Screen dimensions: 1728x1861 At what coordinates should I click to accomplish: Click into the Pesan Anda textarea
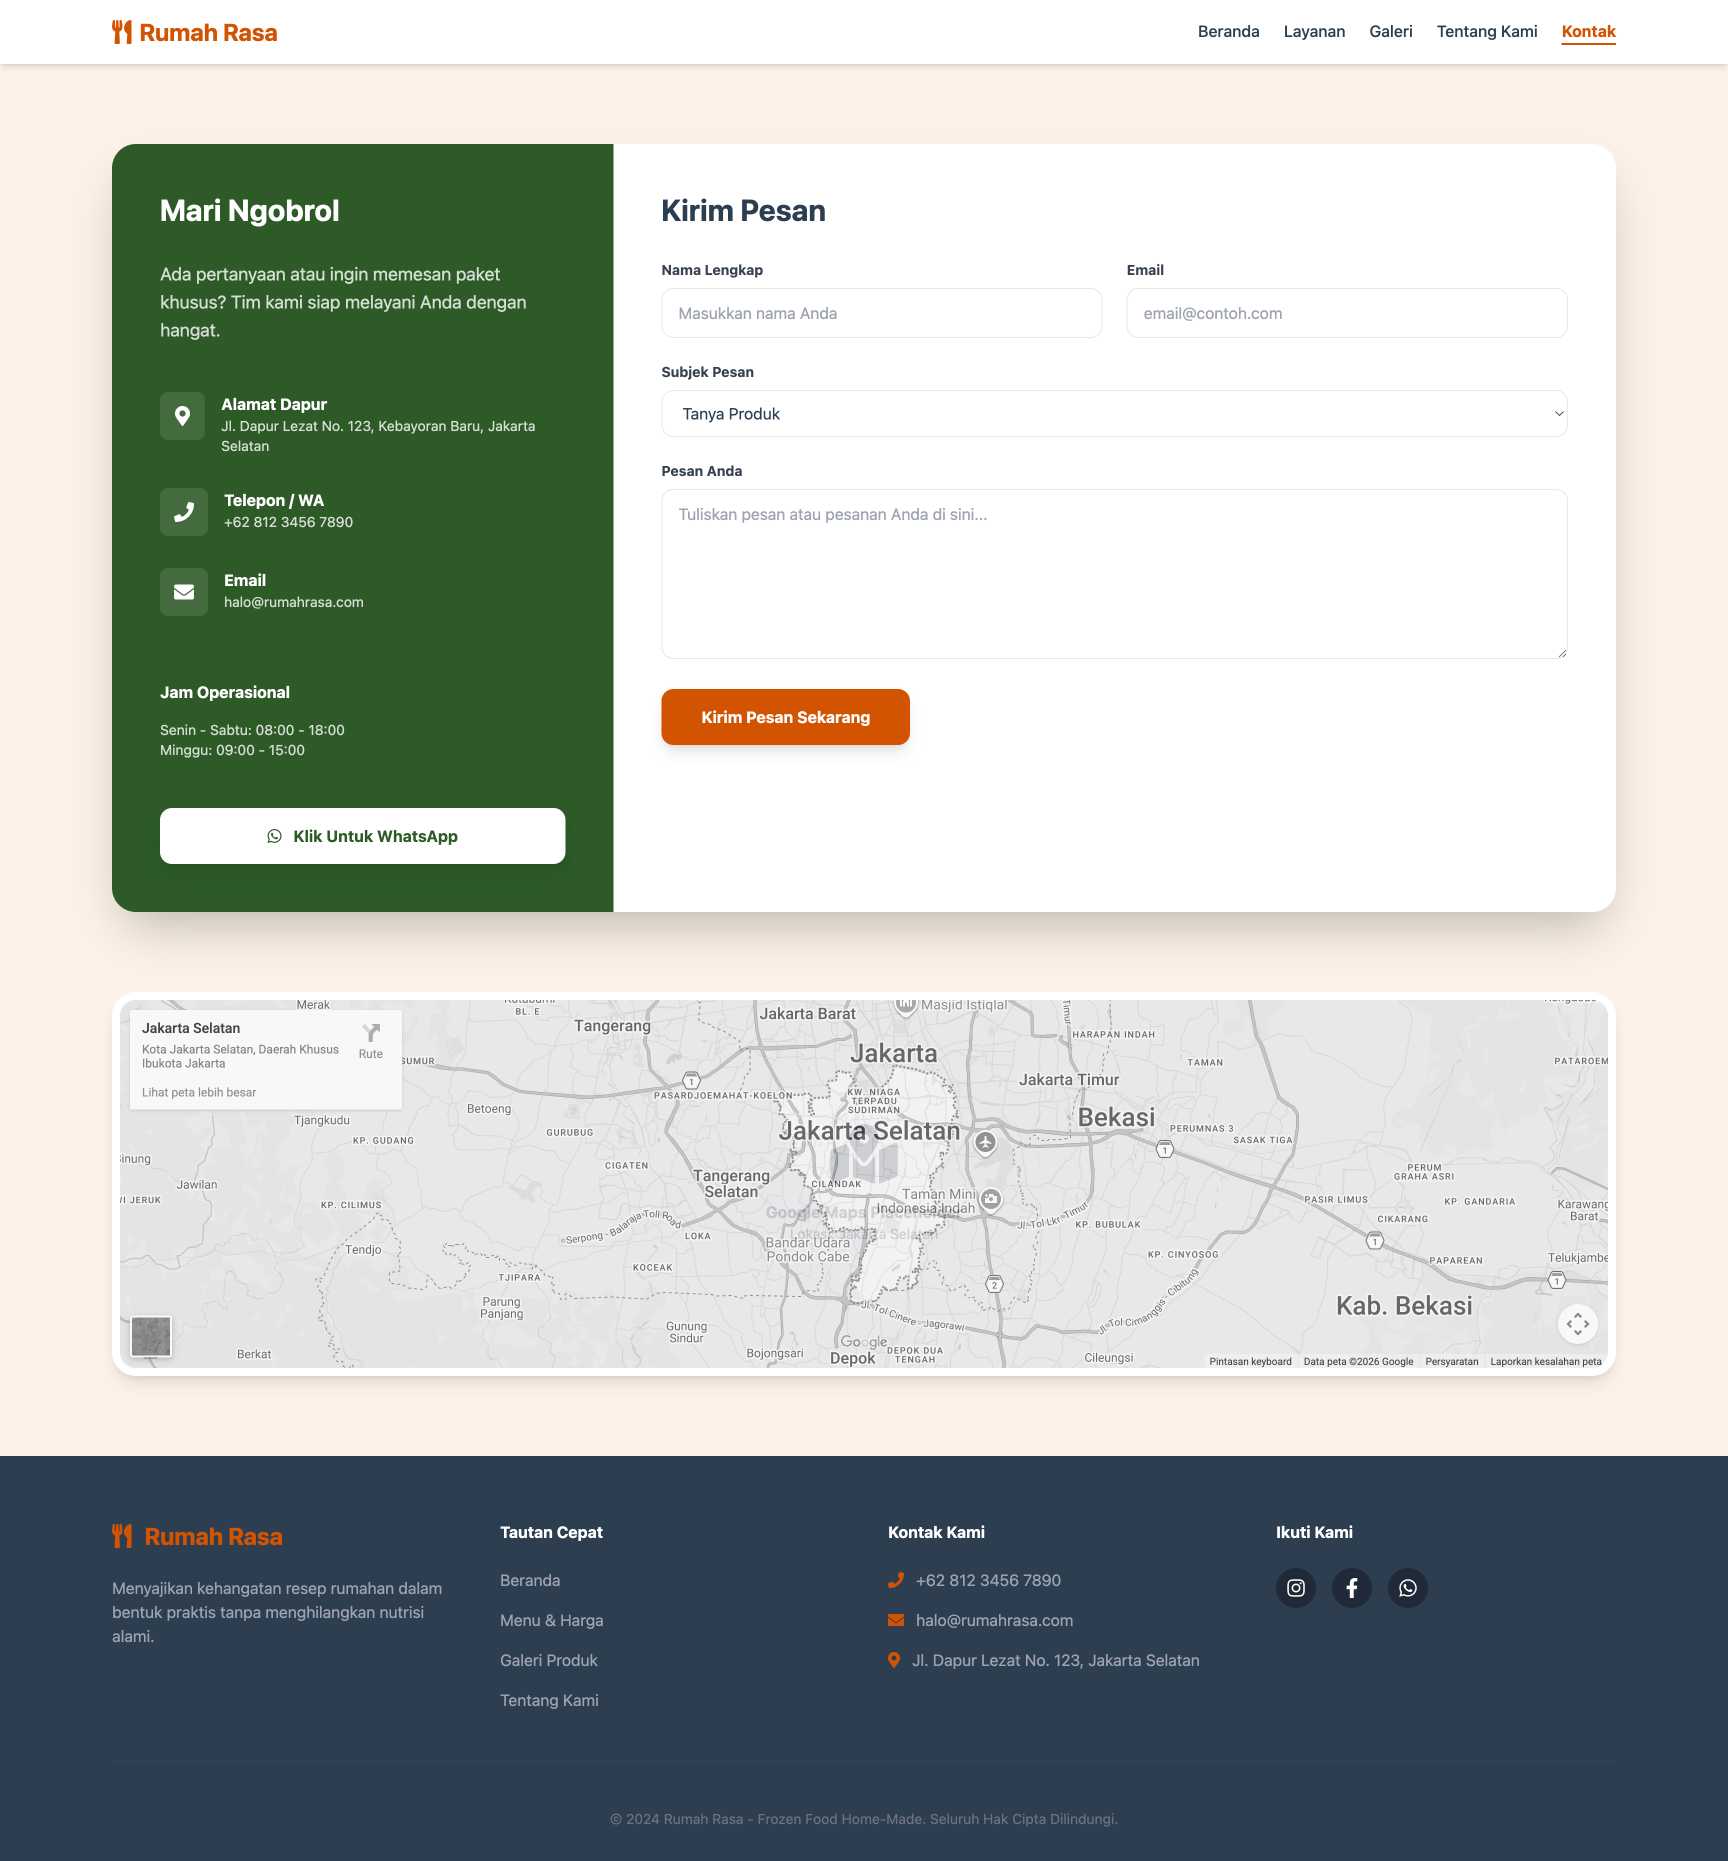(1113, 574)
